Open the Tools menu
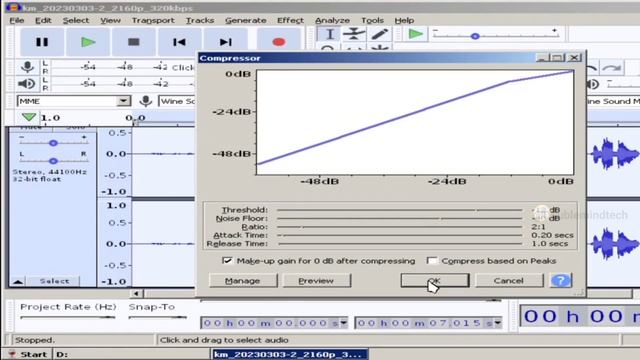This screenshot has width=640, height=360. [x=372, y=20]
